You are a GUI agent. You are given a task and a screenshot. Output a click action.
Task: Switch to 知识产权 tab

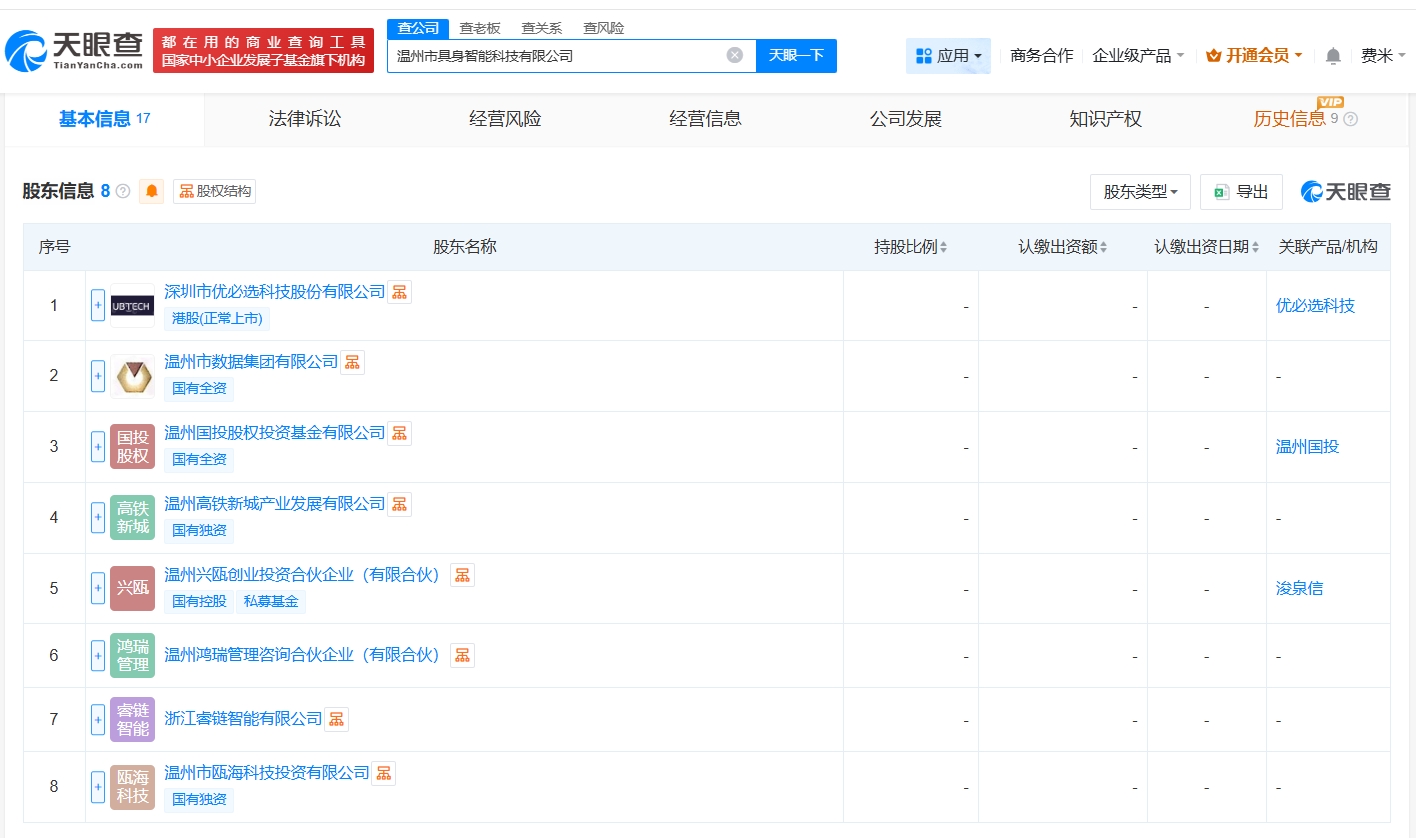click(1105, 120)
